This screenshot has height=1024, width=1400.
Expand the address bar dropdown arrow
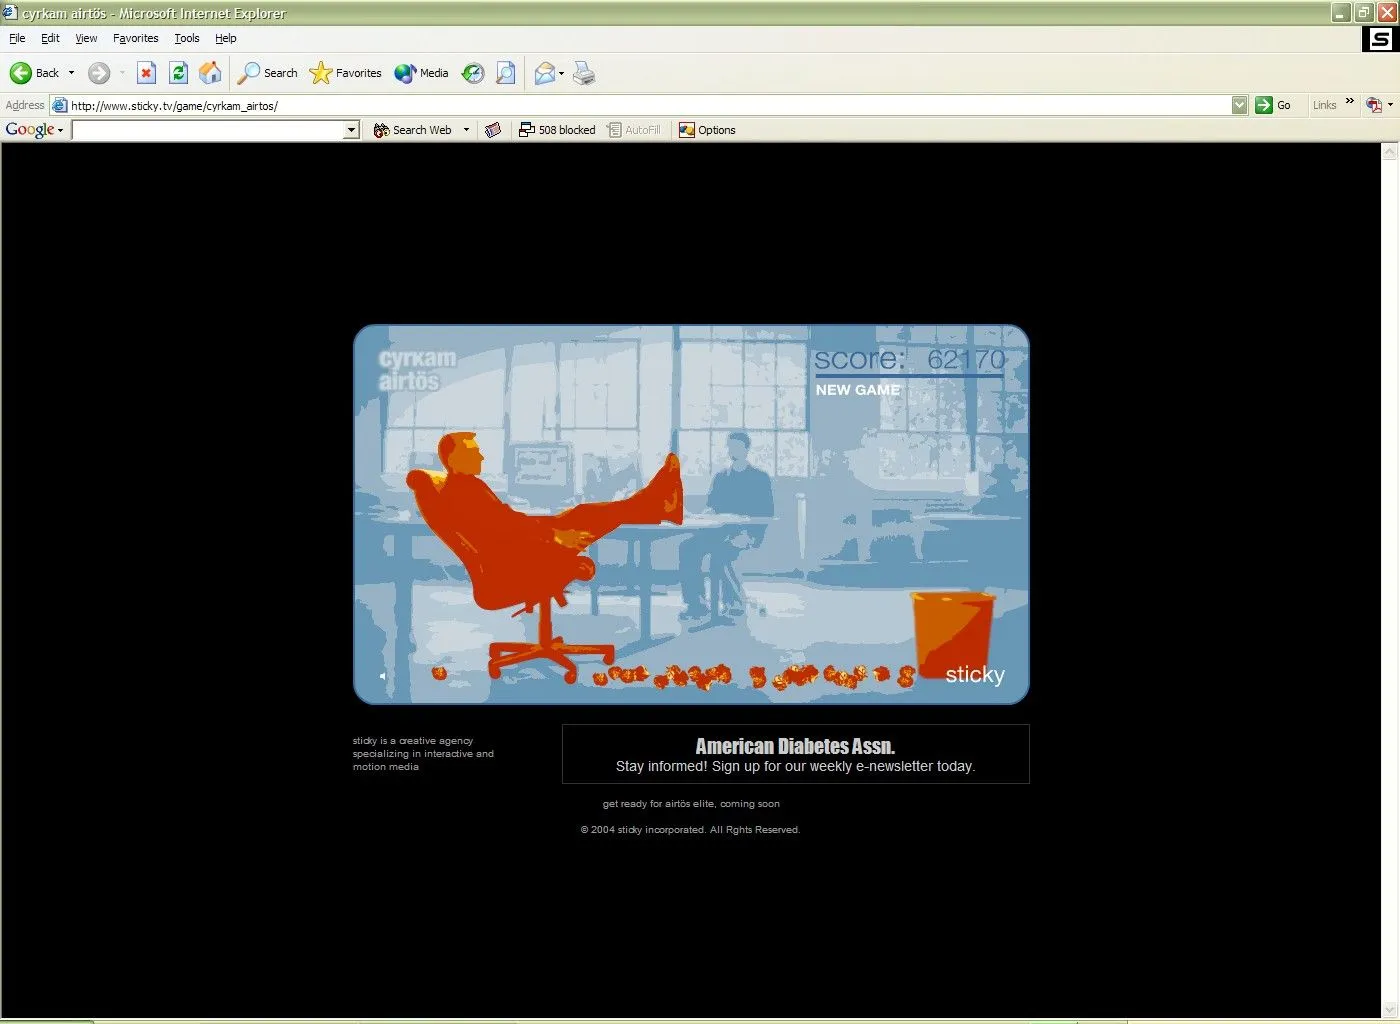point(1239,105)
